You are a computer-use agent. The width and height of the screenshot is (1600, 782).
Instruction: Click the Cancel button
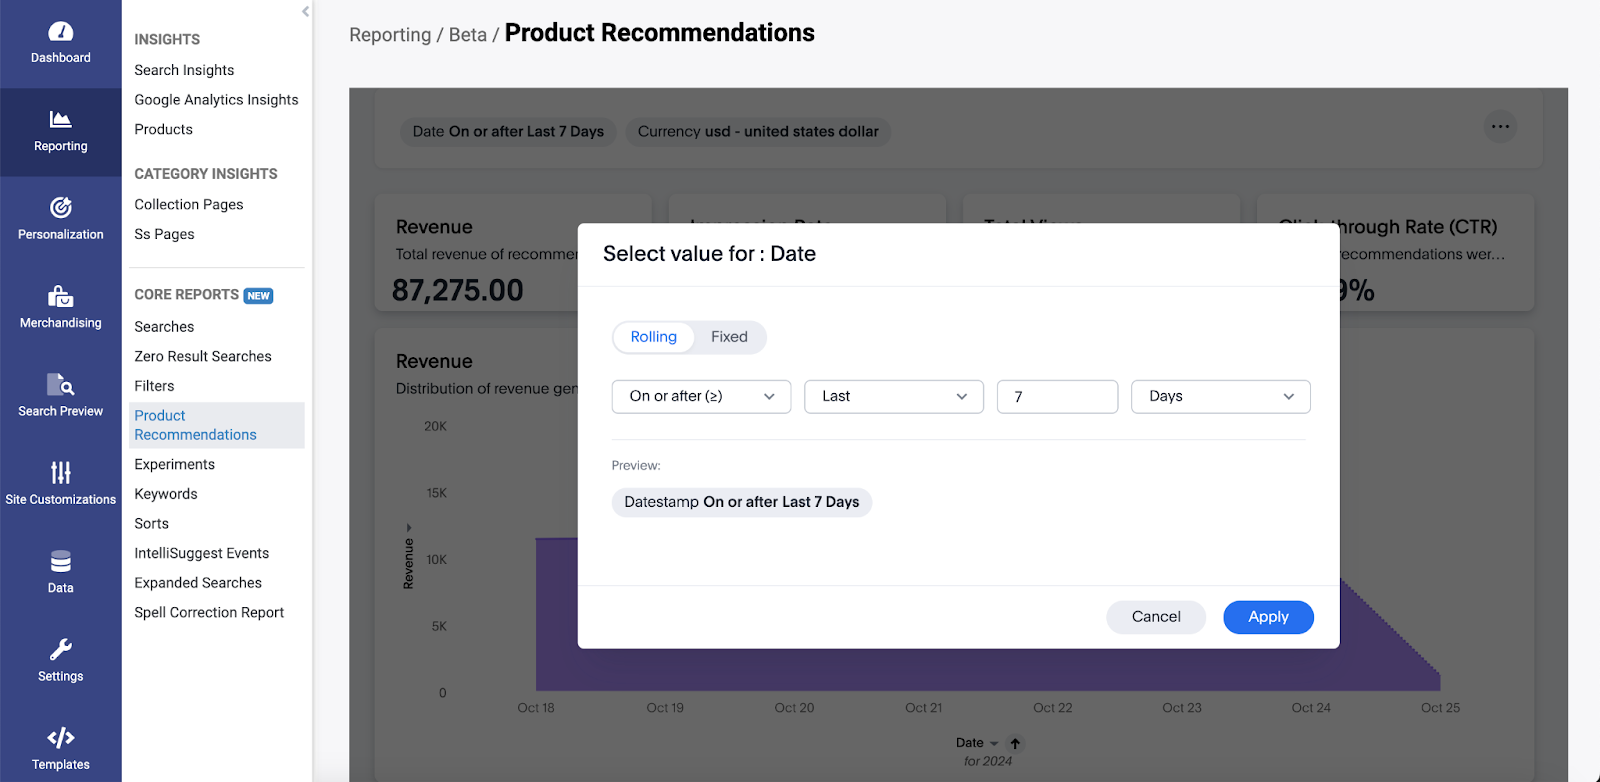click(x=1156, y=617)
